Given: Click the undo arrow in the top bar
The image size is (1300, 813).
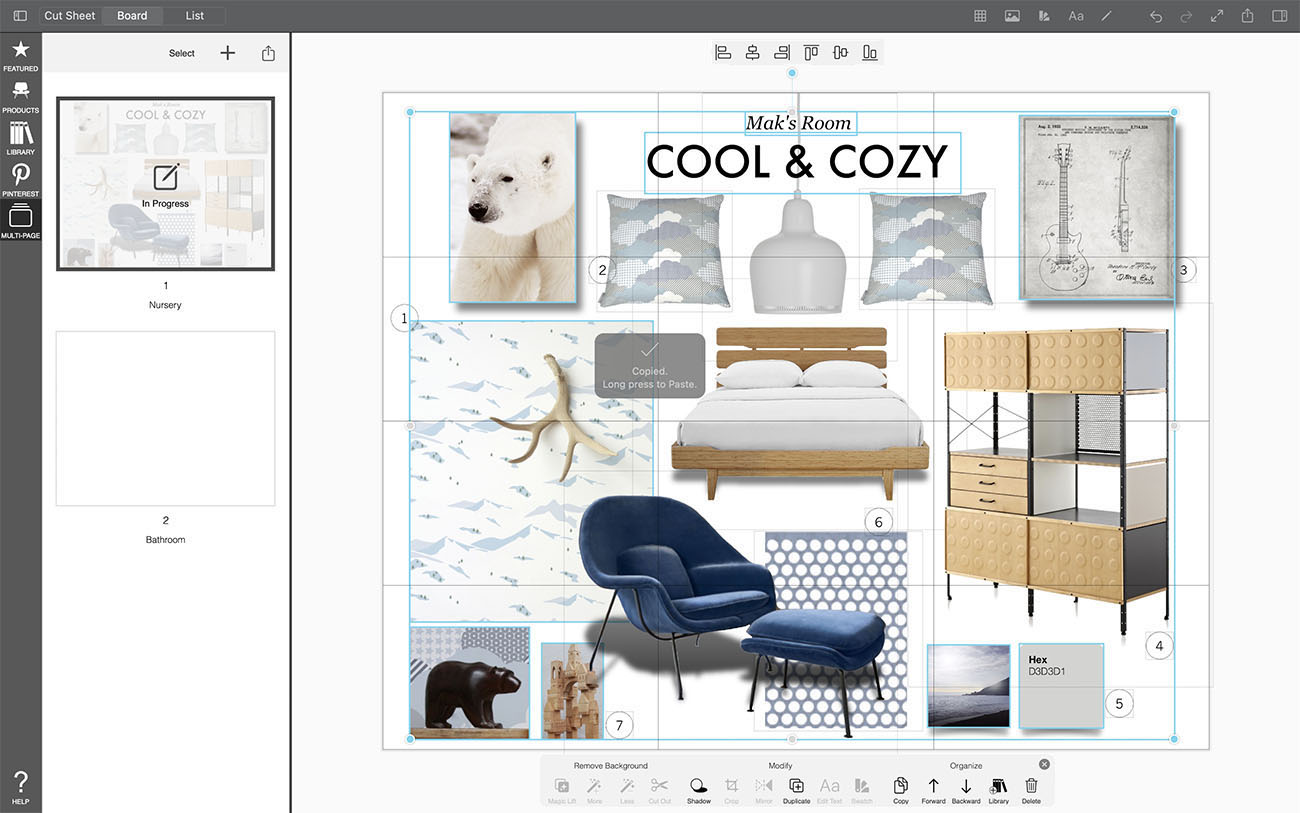Looking at the screenshot, I should (x=1156, y=16).
